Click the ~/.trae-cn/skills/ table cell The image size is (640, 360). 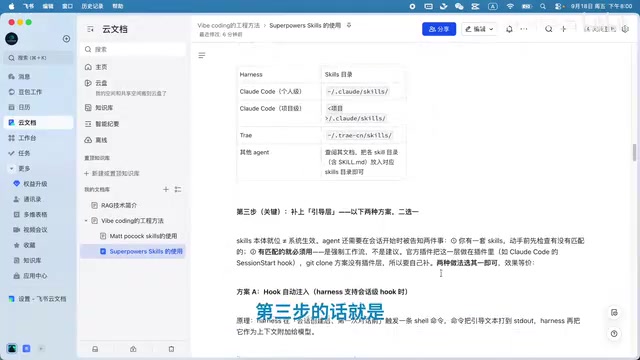click(x=363, y=135)
